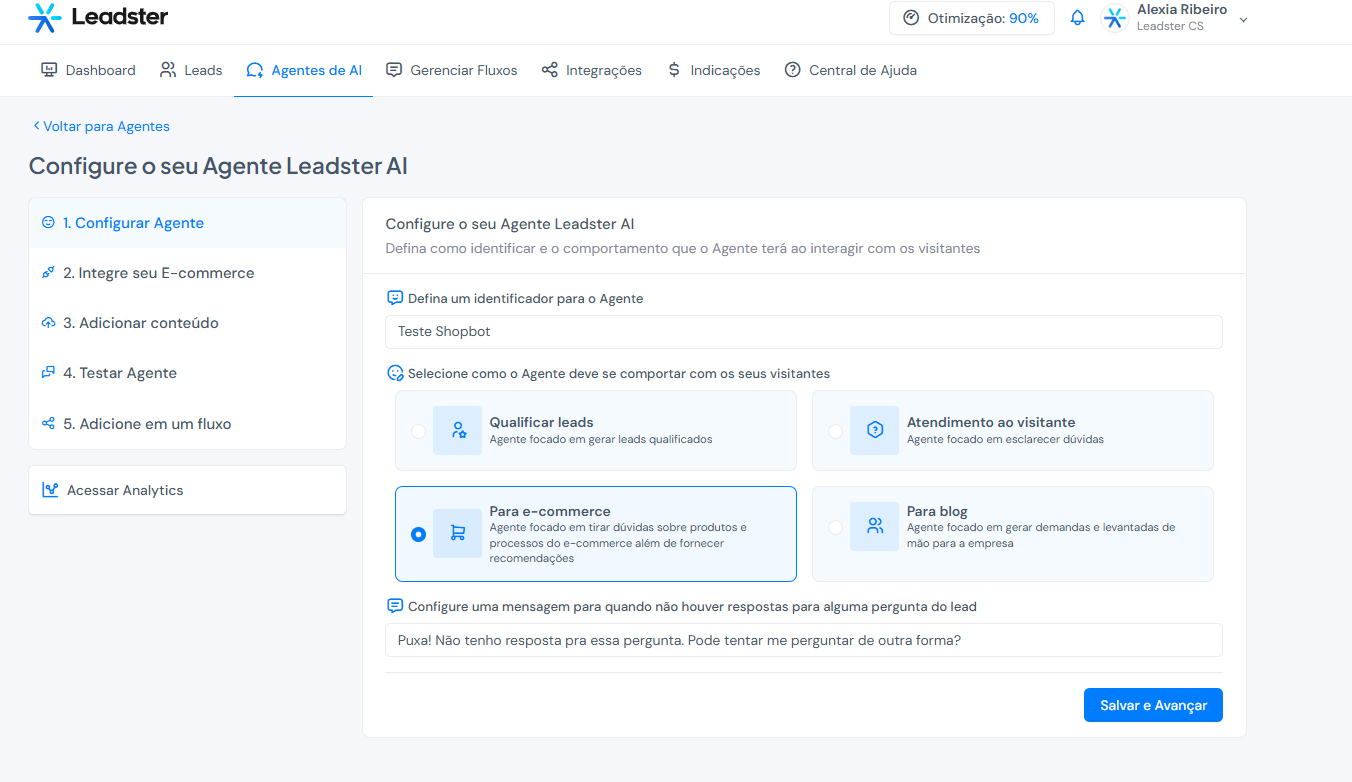Screen dimensions: 1352x782
Task: Go to step 3. Adicionar conteúdo
Action: click(x=188, y=323)
